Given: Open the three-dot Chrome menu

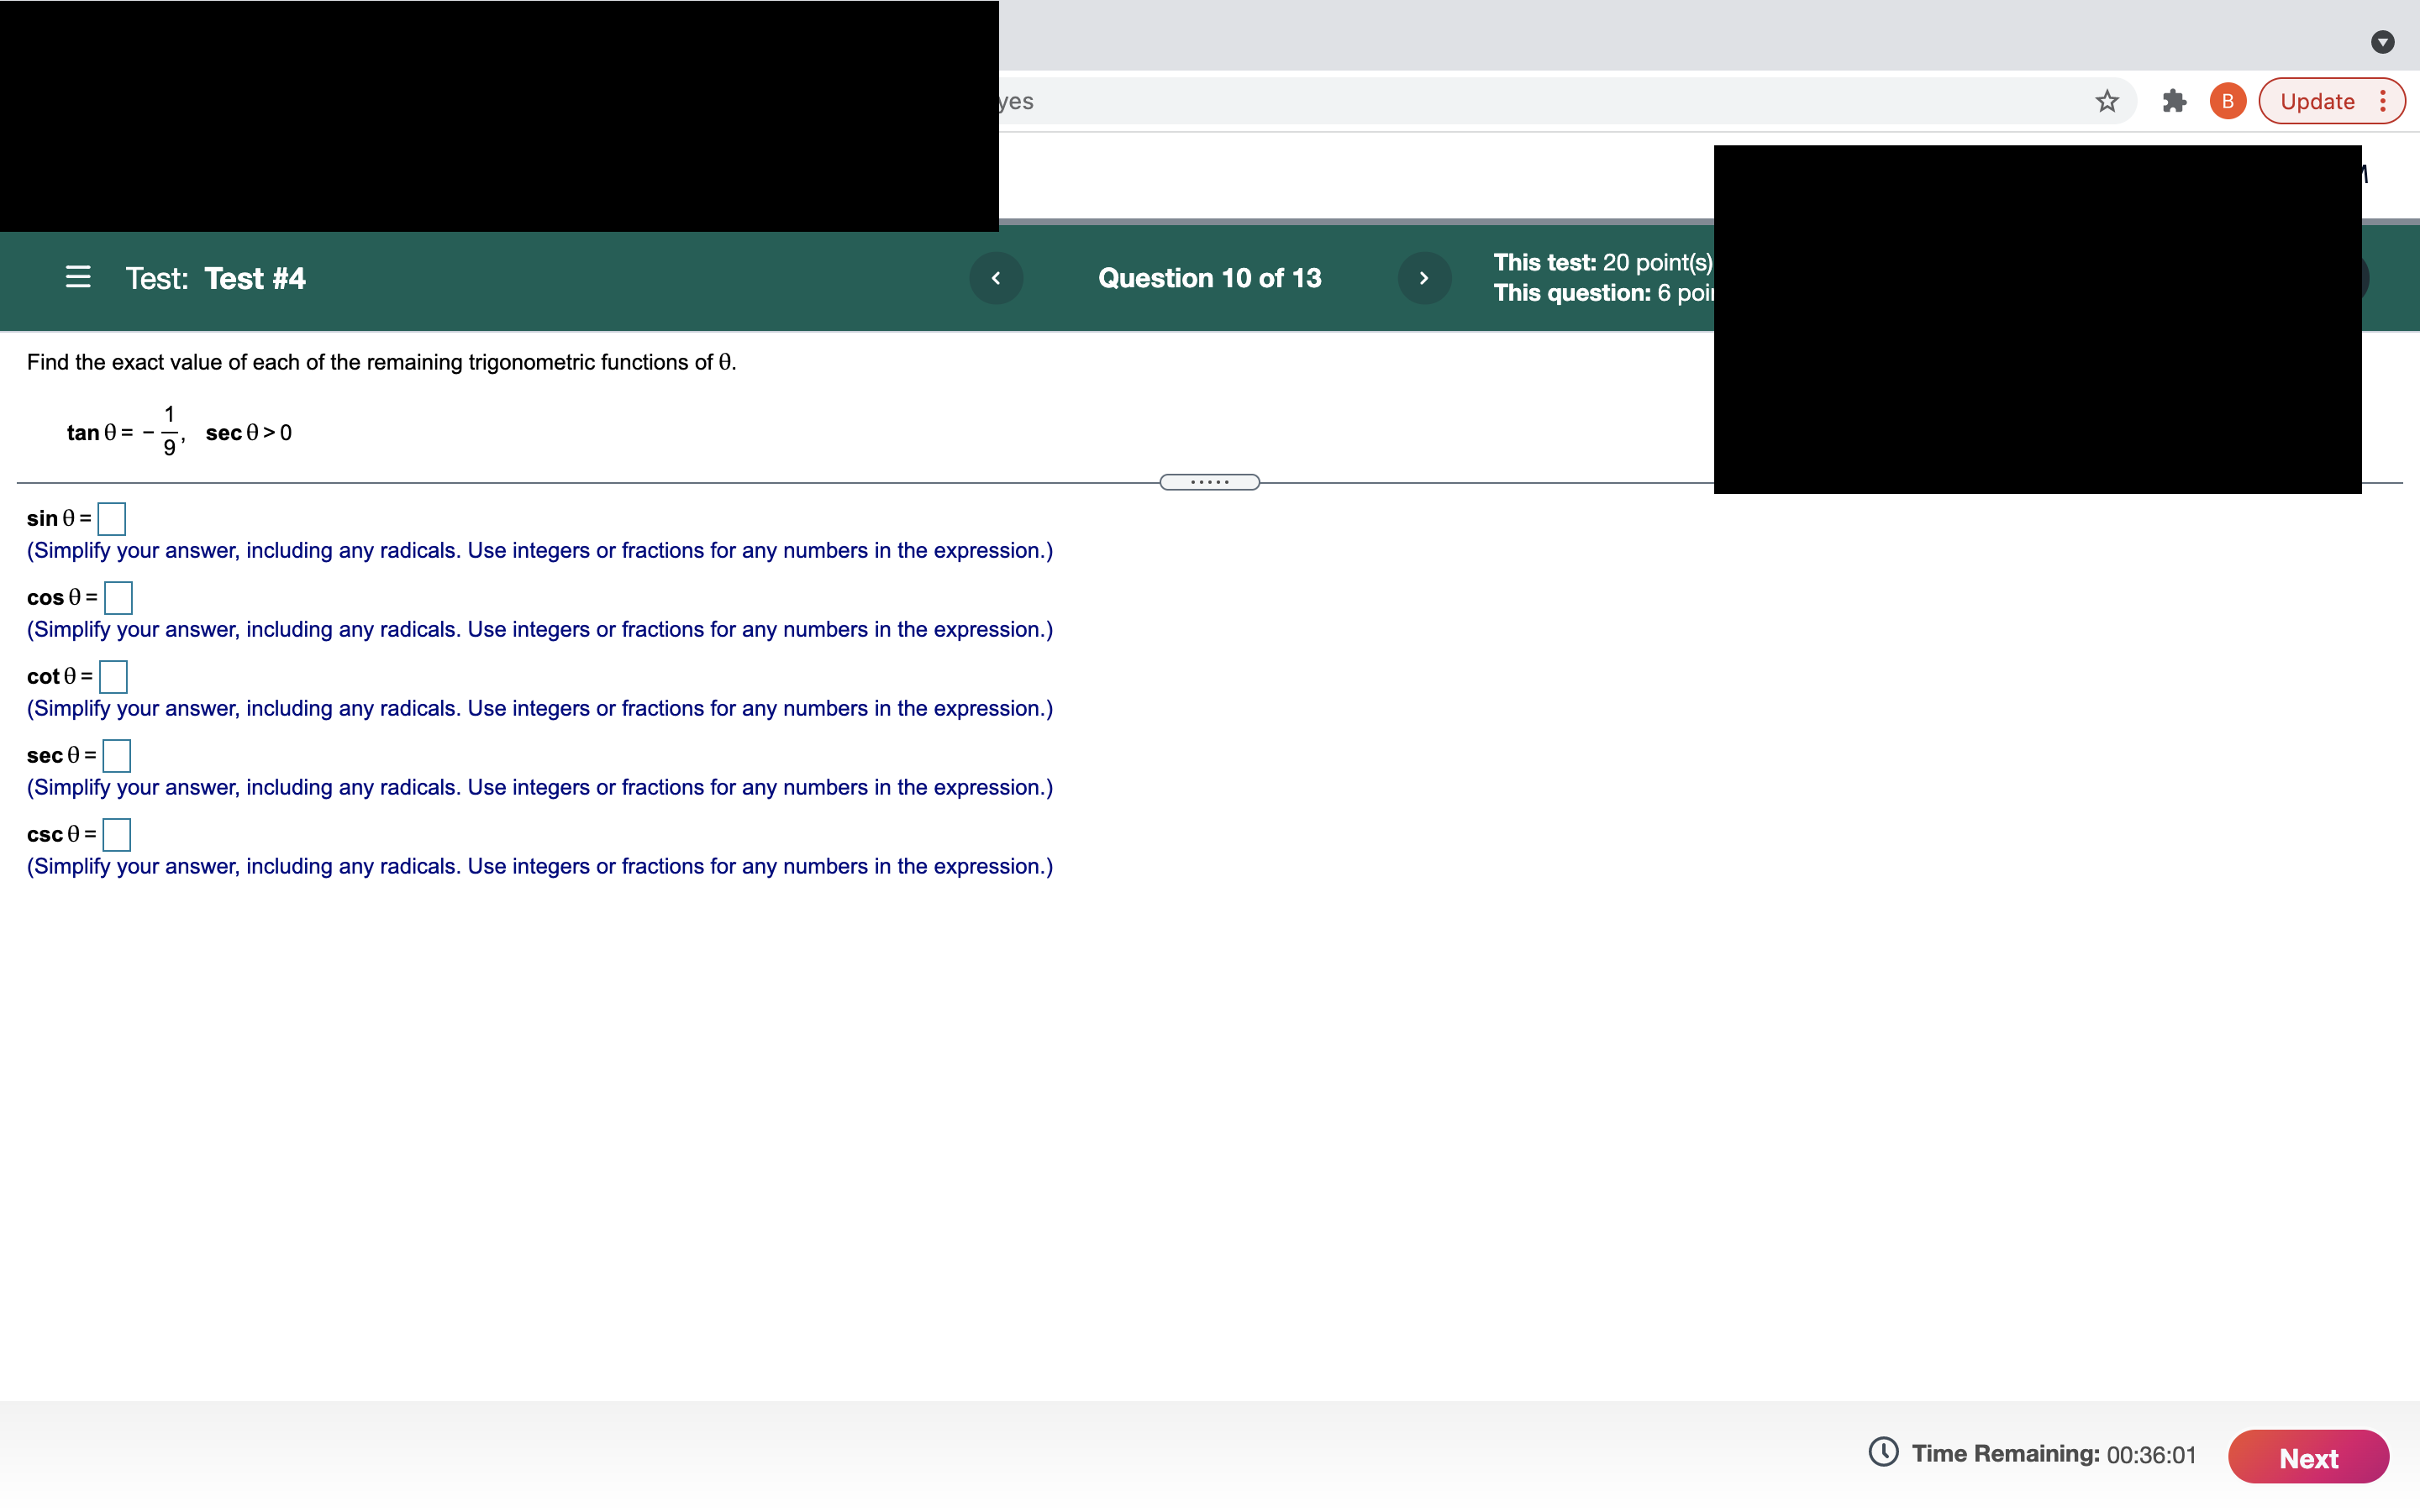Looking at the screenshot, I should [2383, 101].
